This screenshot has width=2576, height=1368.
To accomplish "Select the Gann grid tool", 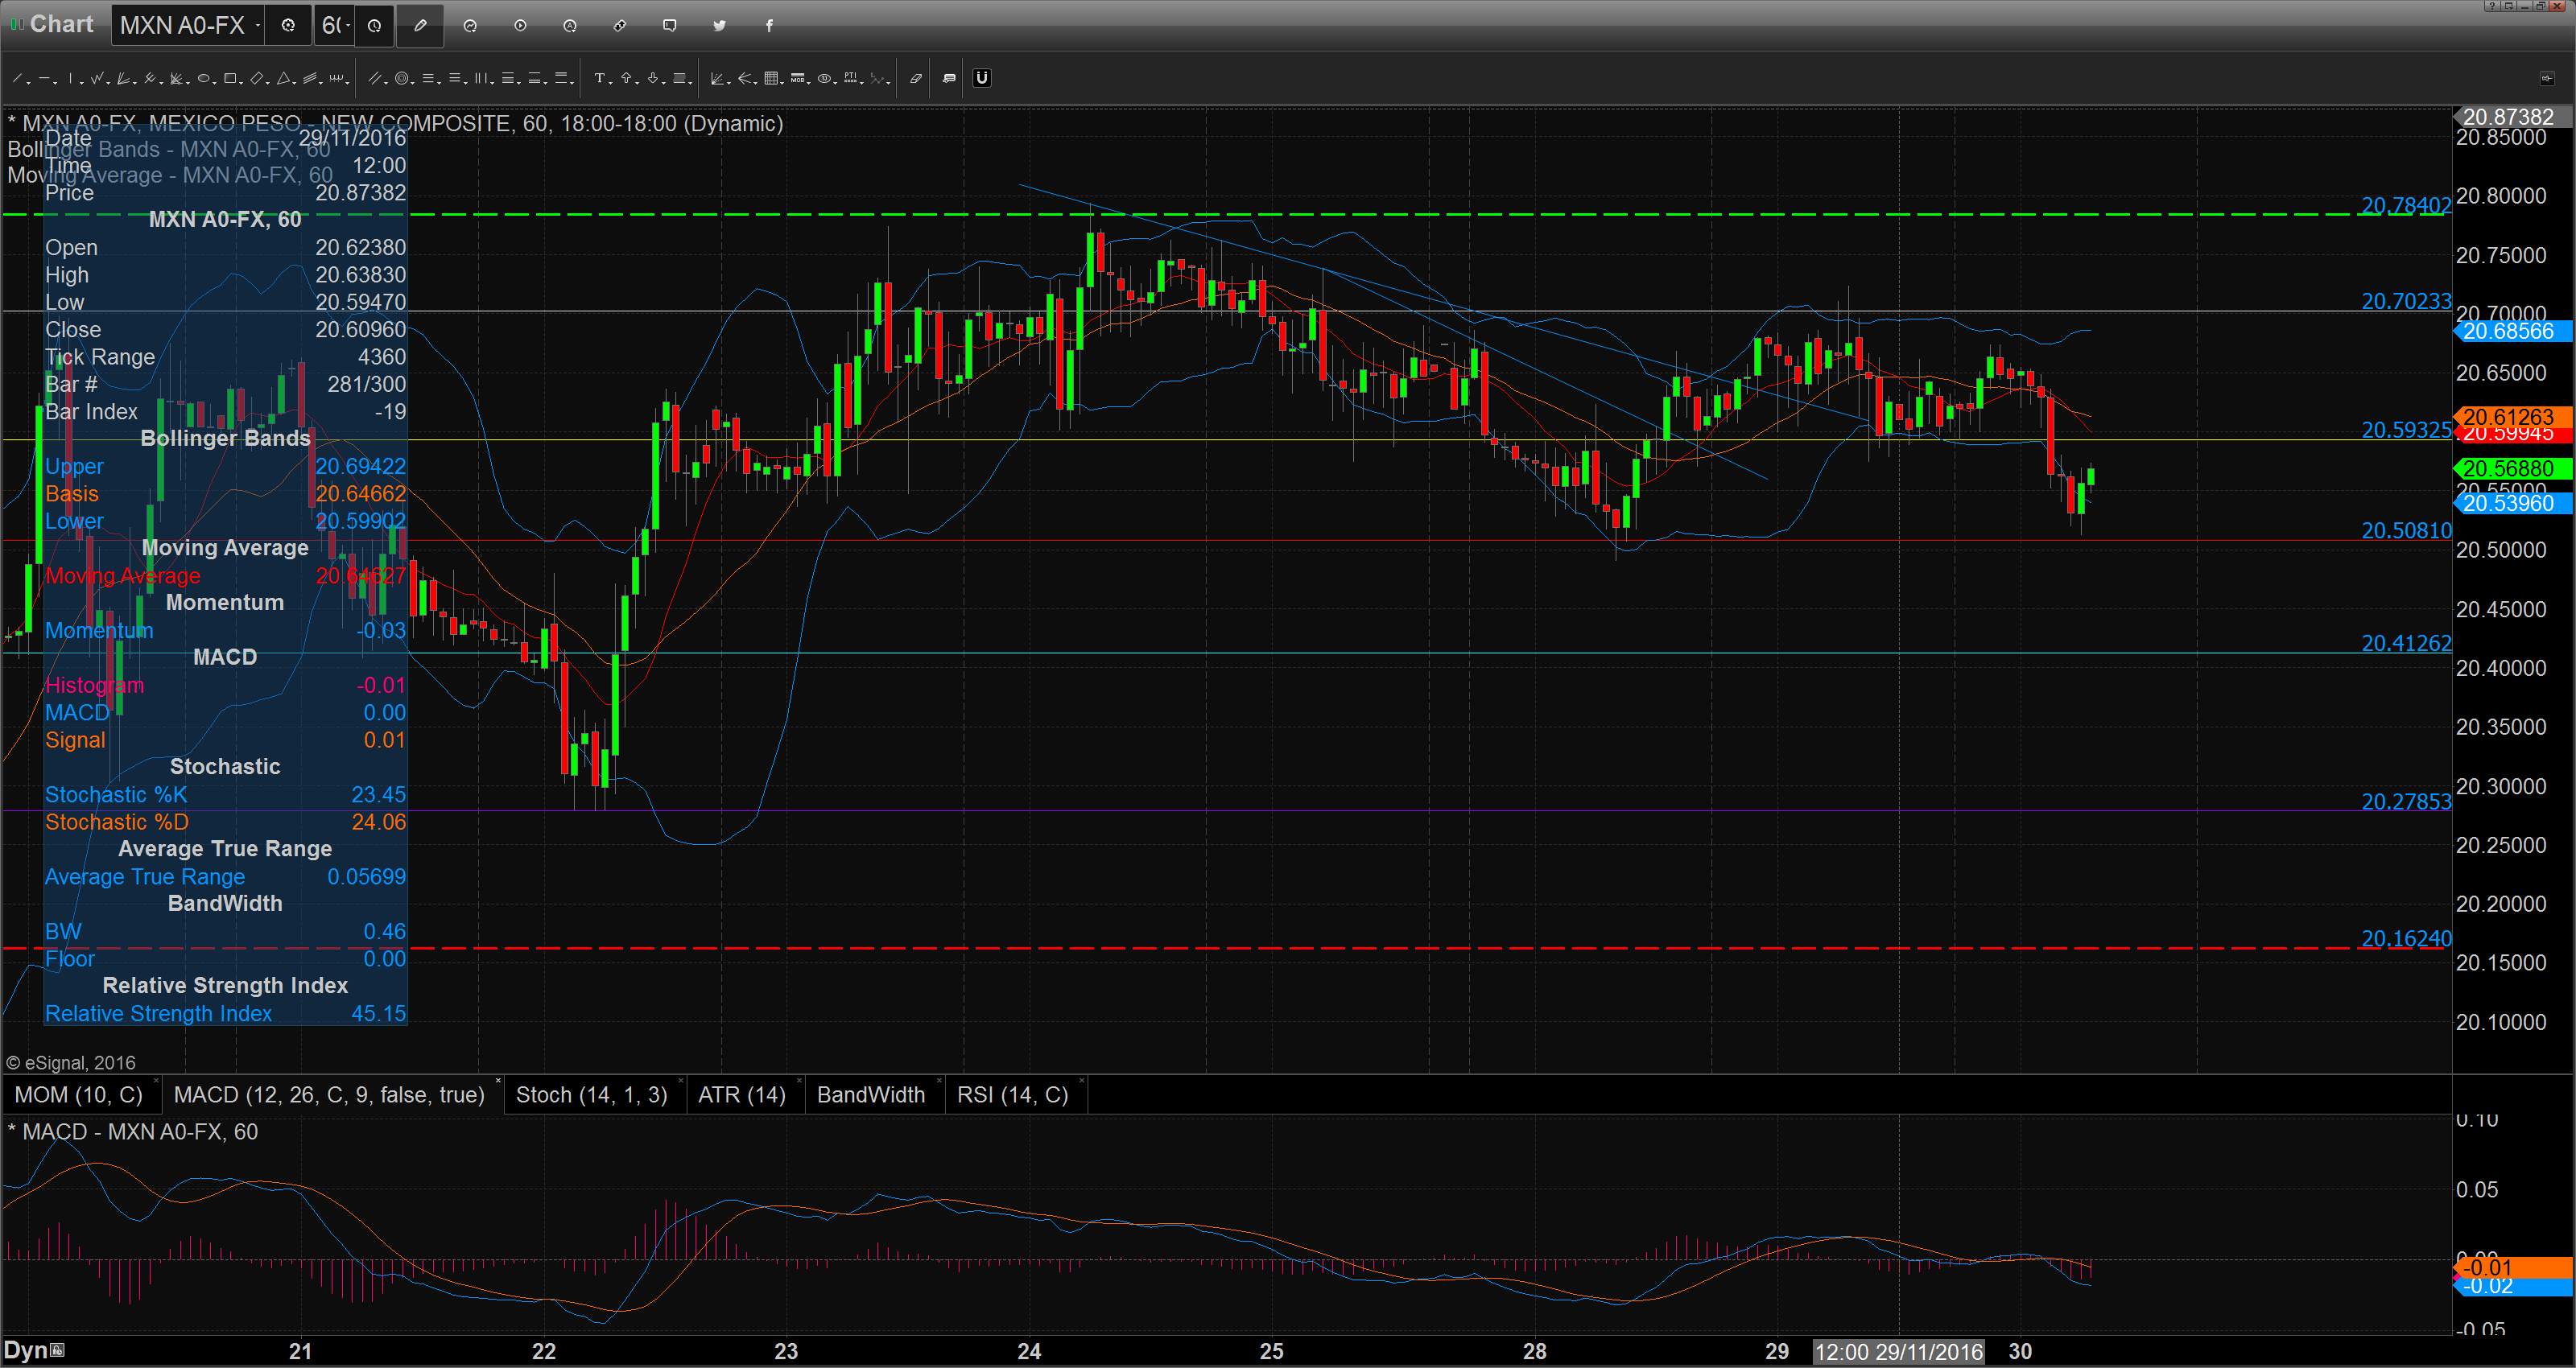I will [771, 78].
